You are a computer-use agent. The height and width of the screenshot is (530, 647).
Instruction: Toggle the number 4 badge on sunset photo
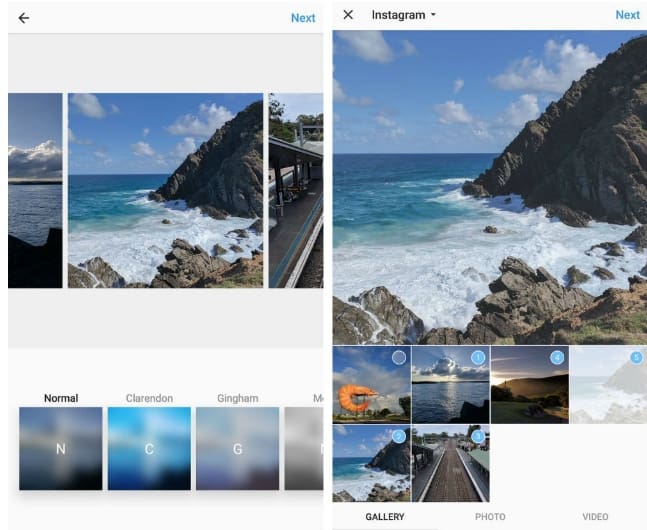(557, 357)
